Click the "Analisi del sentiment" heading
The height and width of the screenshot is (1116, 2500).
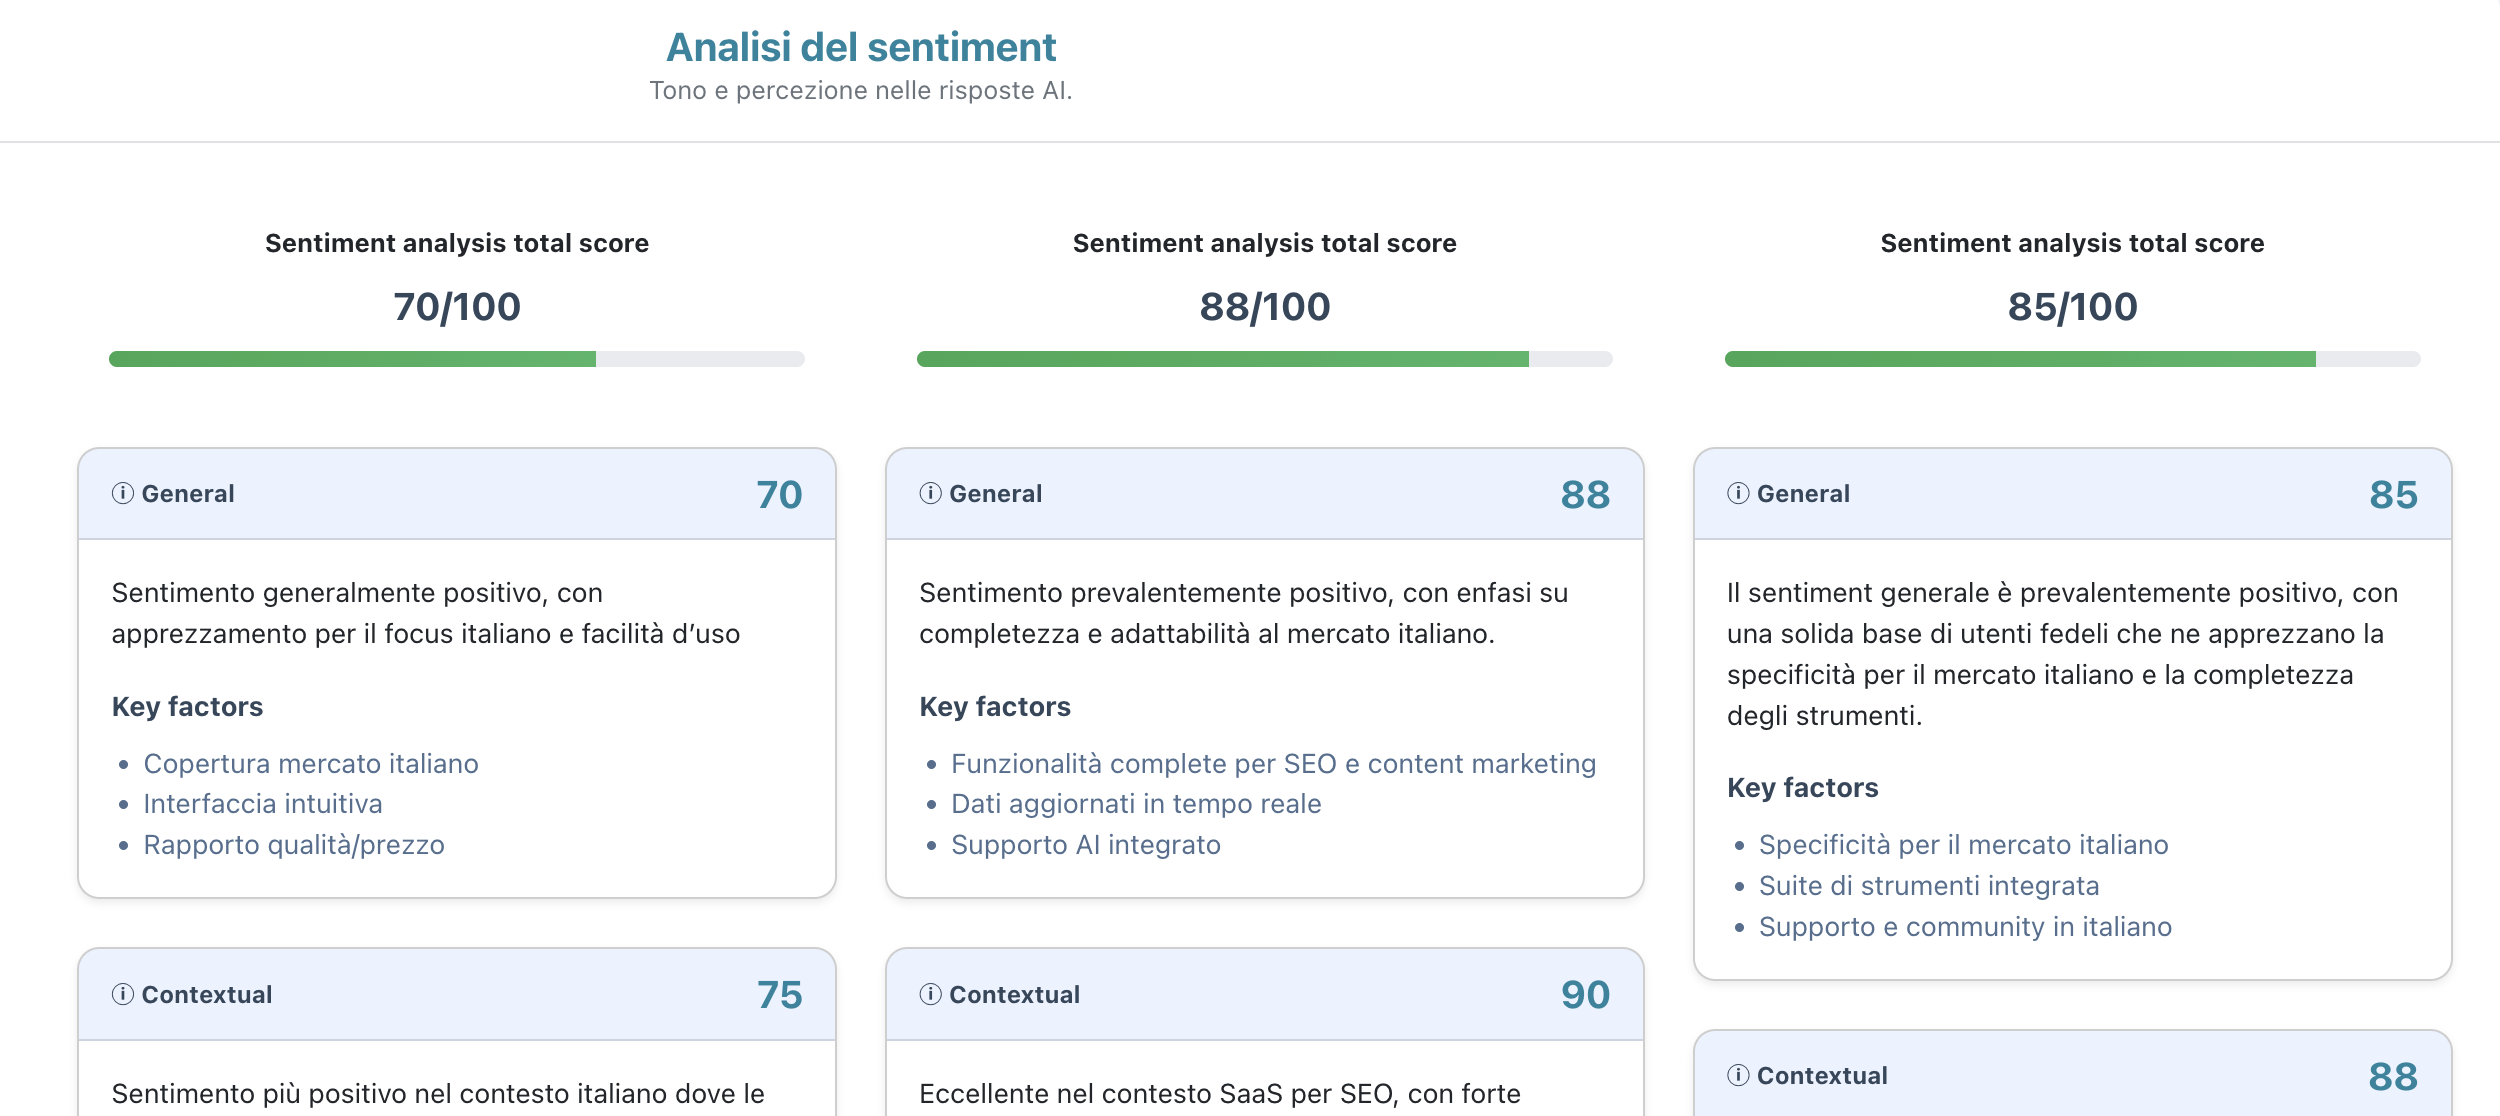(x=861, y=47)
